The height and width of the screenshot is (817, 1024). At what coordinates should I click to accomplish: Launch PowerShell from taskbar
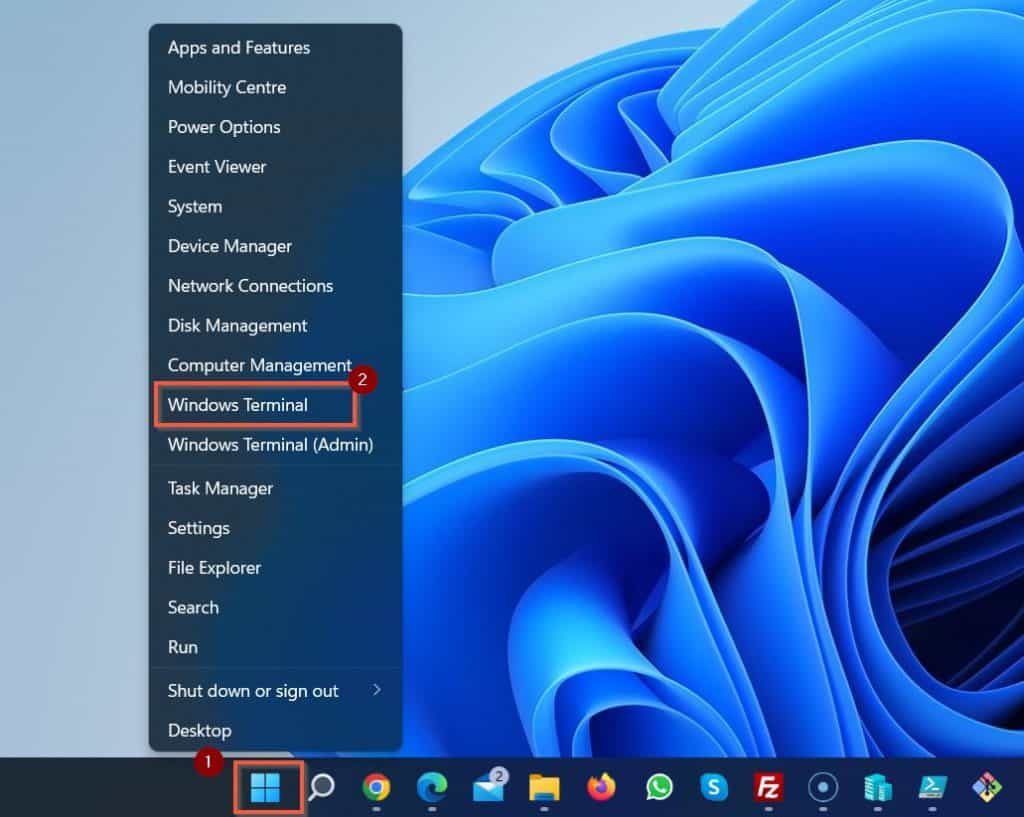pos(933,787)
